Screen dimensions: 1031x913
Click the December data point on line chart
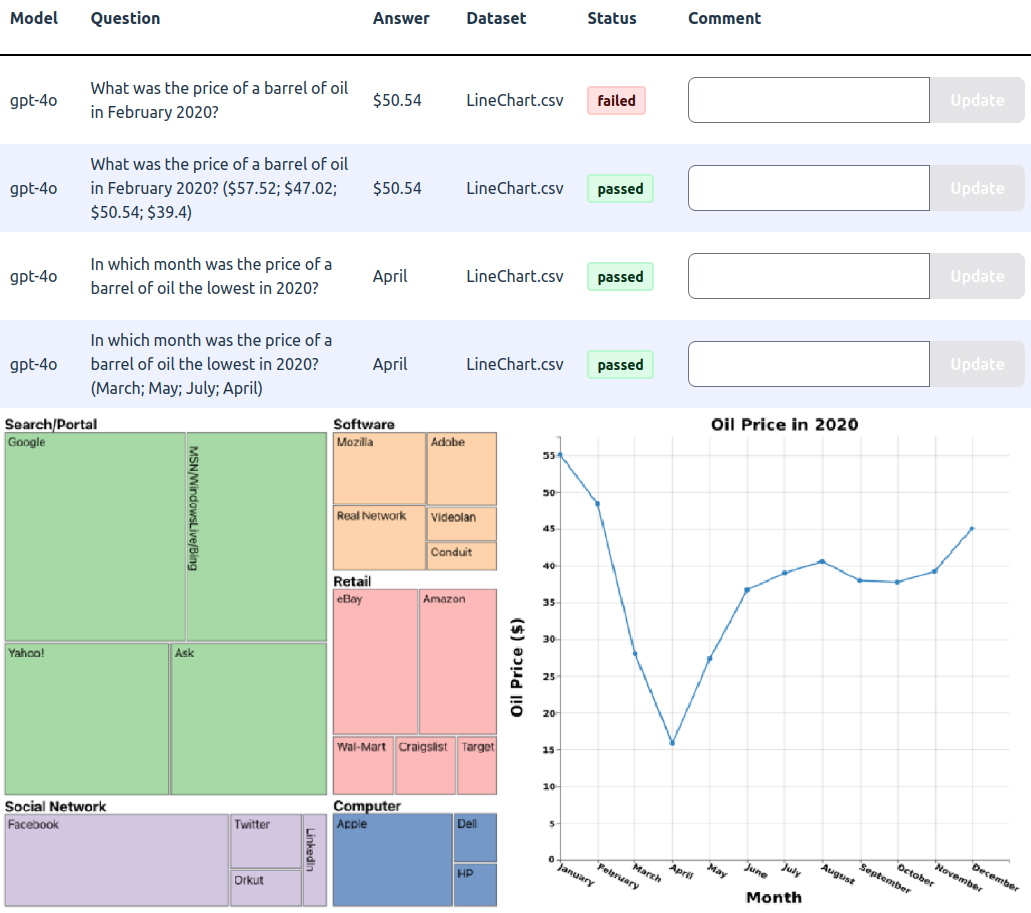972,528
